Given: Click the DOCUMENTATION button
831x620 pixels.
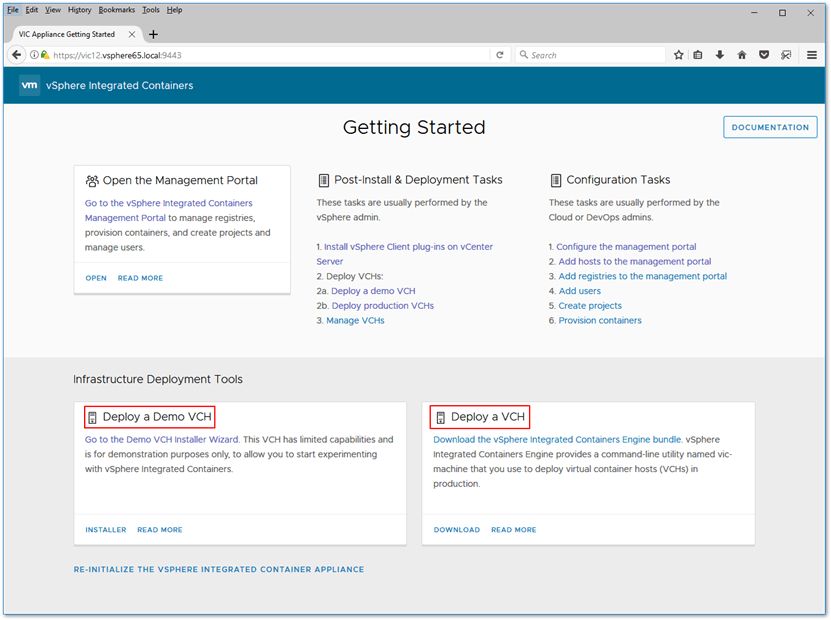Looking at the screenshot, I should [x=770, y=127].
